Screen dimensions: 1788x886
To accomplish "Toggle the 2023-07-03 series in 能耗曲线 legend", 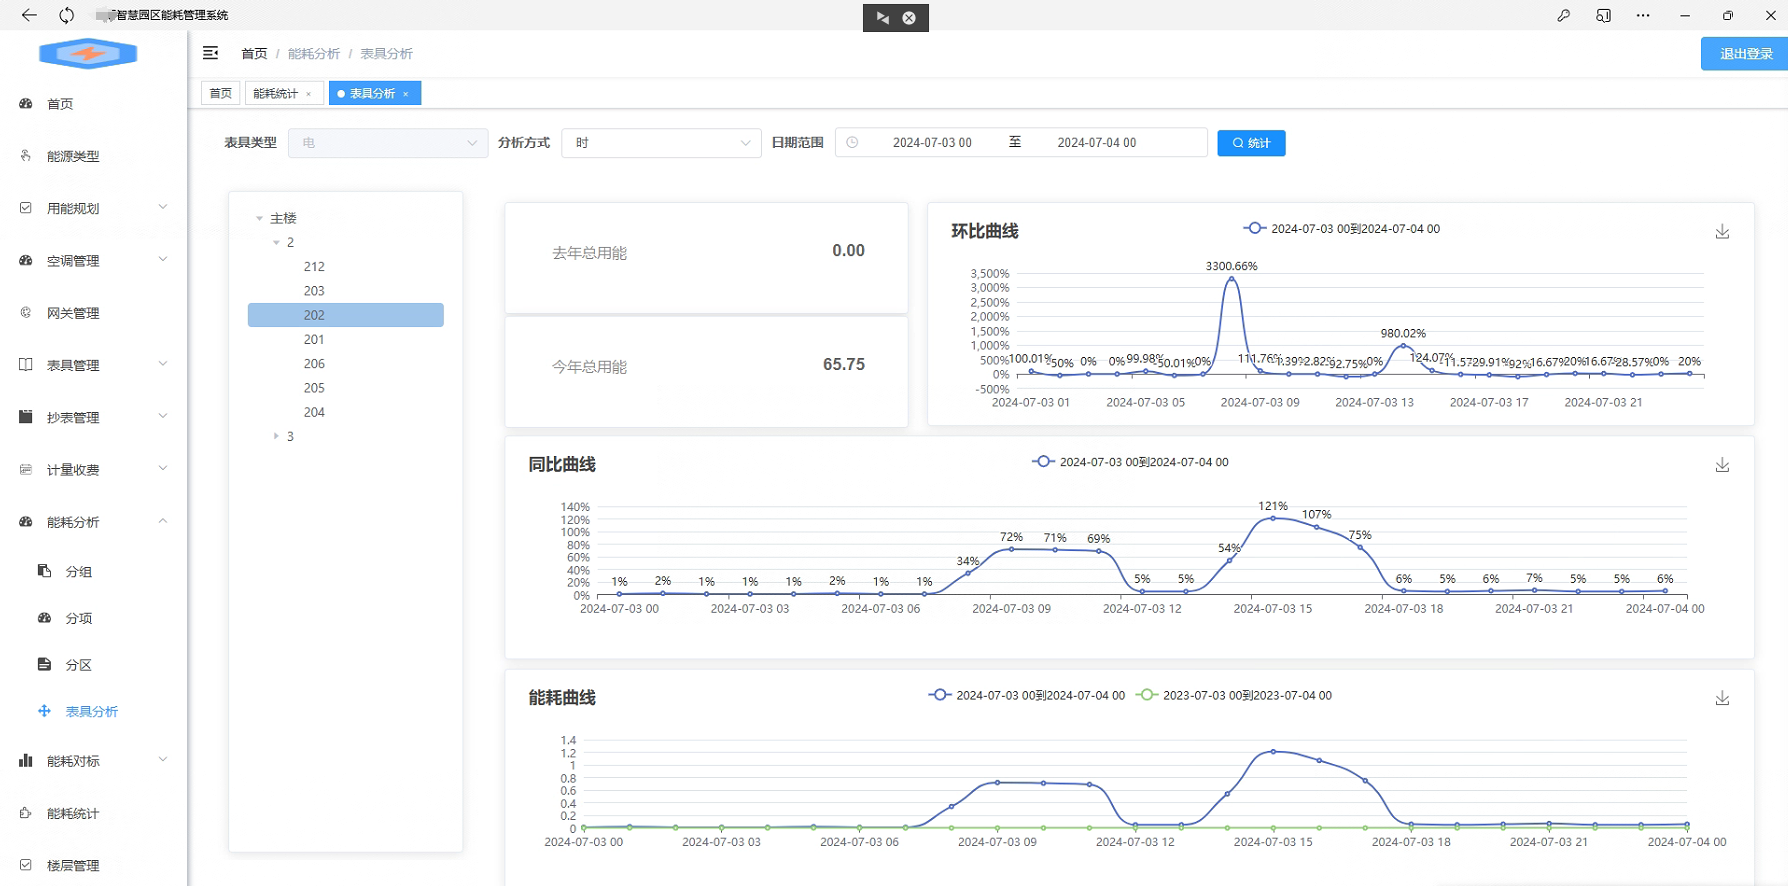I will pyautogui.click(x=1235, y=695).
